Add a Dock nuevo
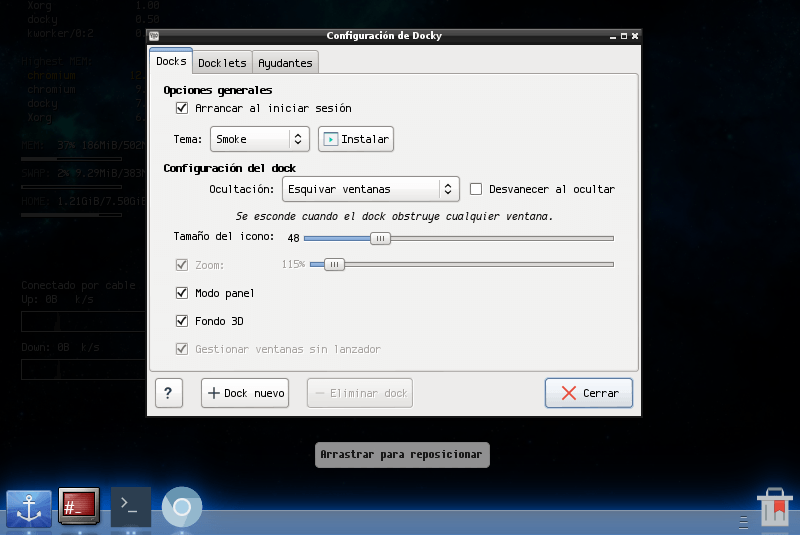The width and height of the screenshot is (800, 535). 245,393
